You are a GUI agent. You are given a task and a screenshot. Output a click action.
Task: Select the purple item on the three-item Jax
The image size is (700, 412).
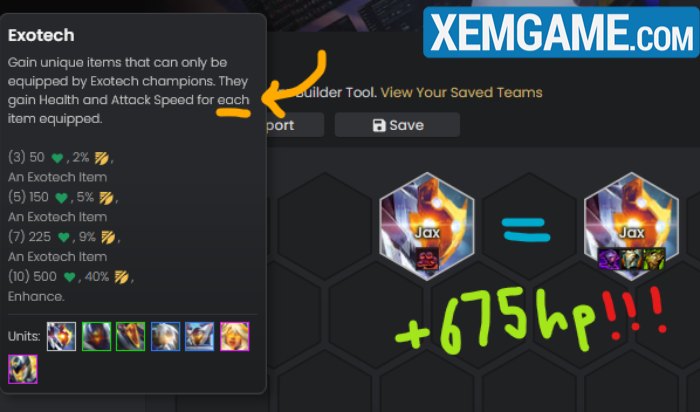coord(609,259)
